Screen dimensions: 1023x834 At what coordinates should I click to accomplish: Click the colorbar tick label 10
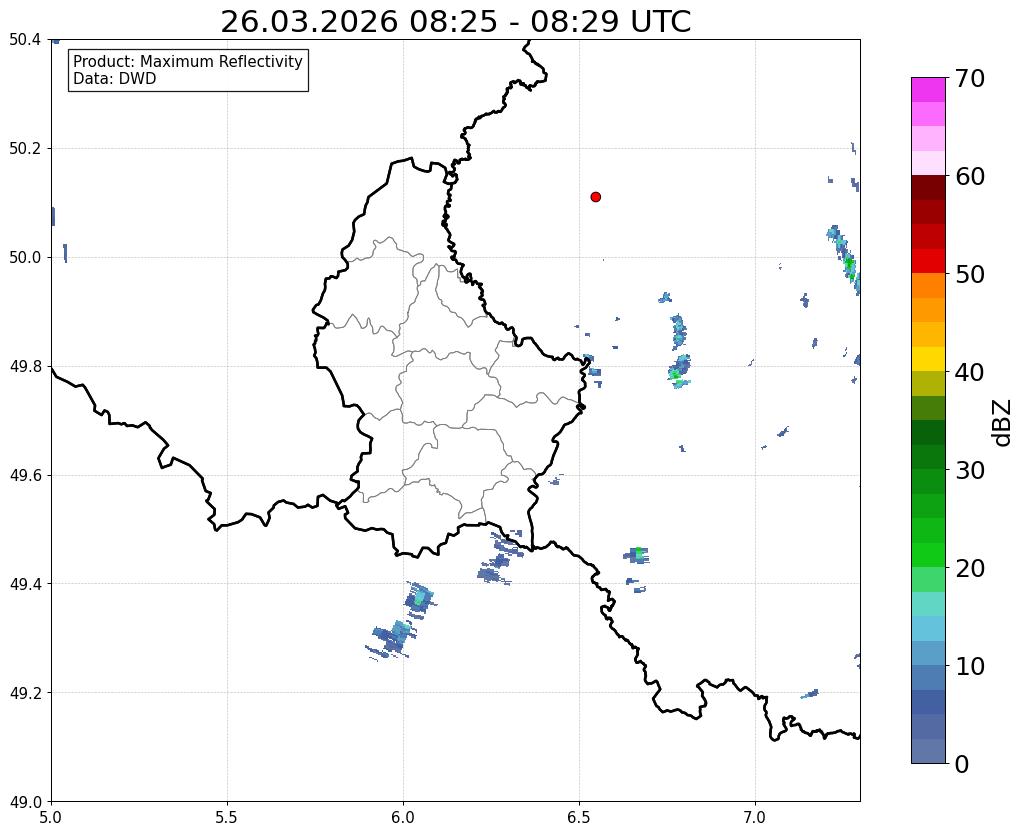[970, 666]
